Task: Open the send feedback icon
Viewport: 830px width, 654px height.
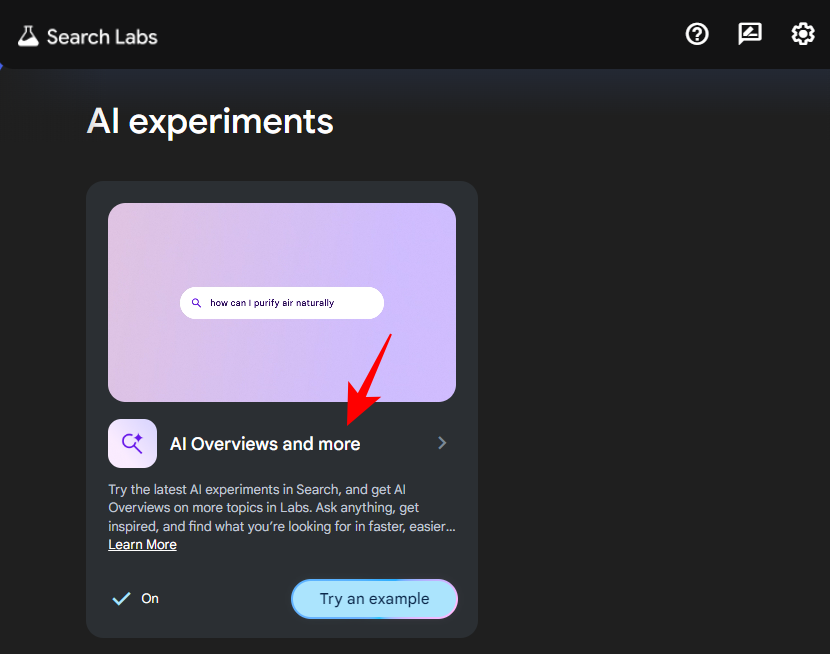Action: coord(750,34)
